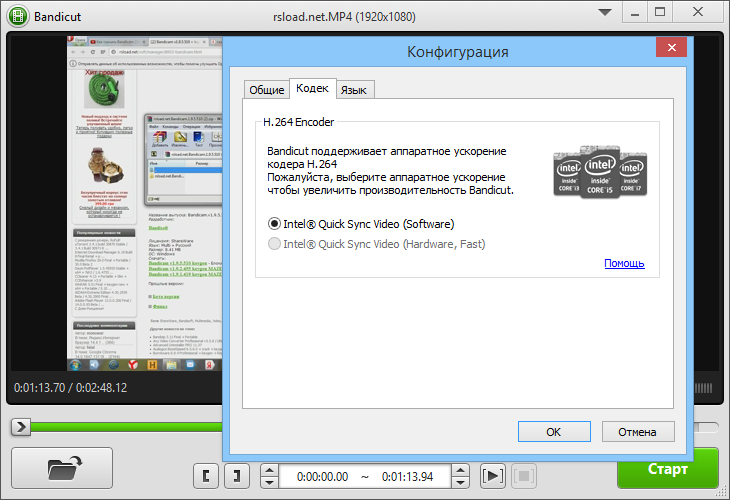Stop the segment playback

click(x=524, y=476)
